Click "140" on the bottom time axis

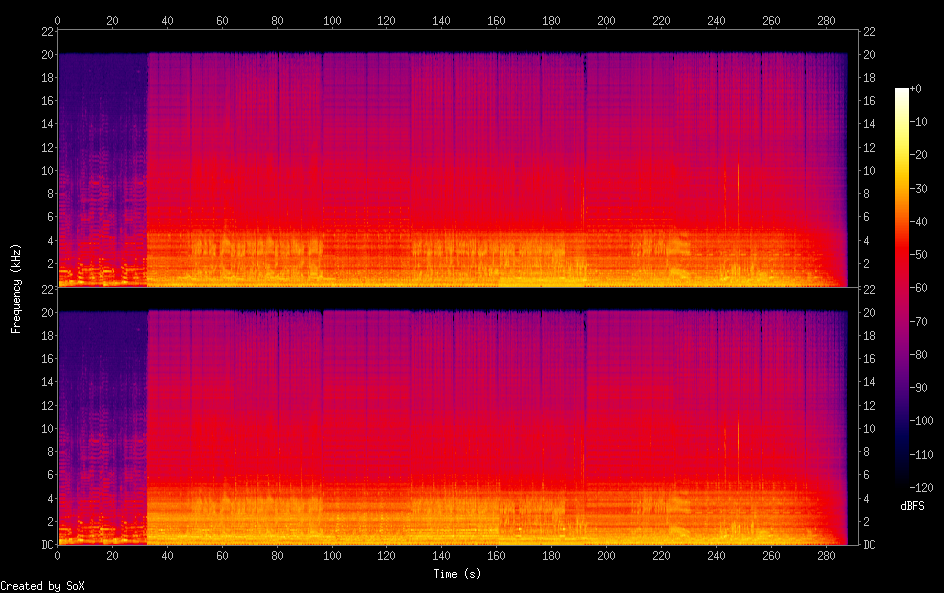pyautogui.click(x=441, y=556)
